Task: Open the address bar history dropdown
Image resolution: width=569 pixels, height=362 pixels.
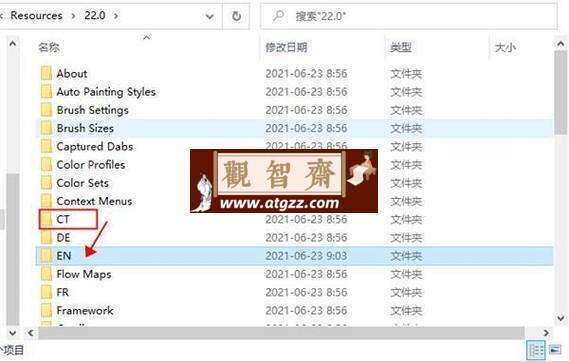Action: 209,16
